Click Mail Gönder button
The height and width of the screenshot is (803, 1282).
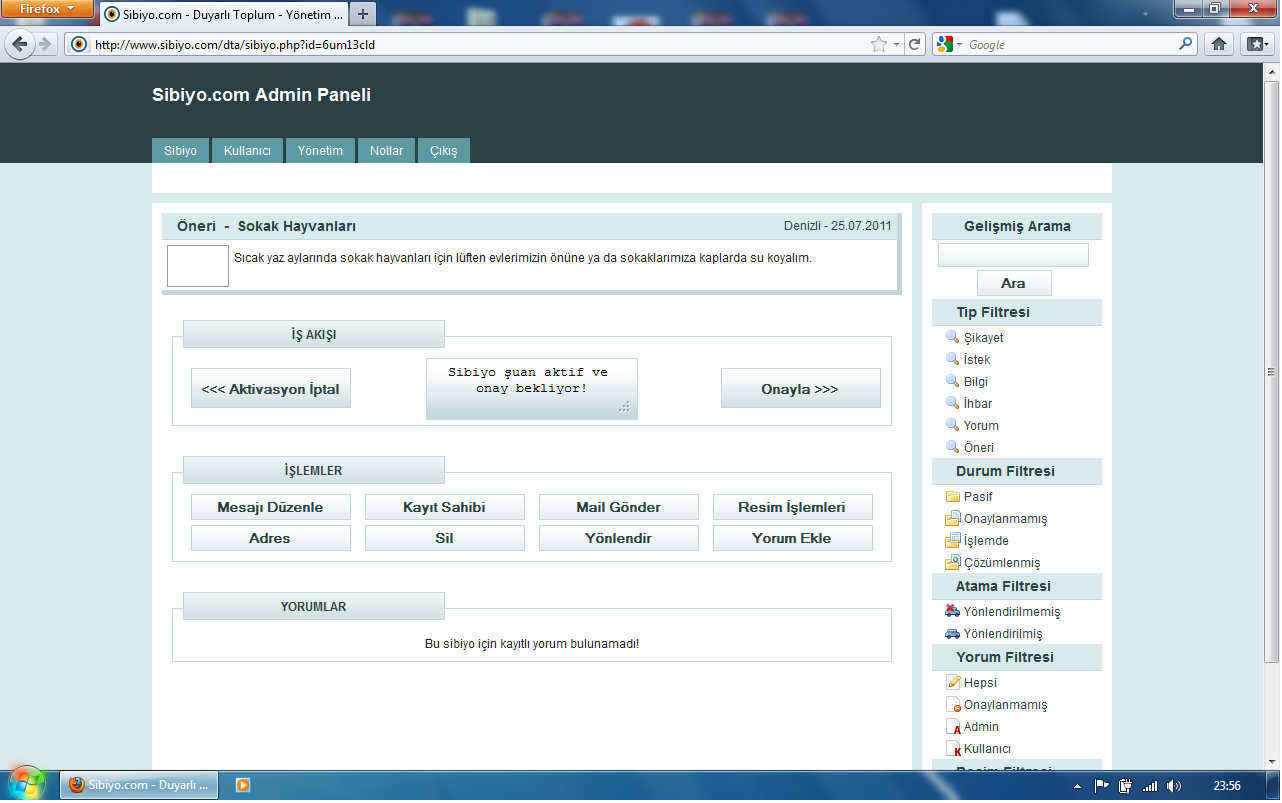[x=619, y=507]
